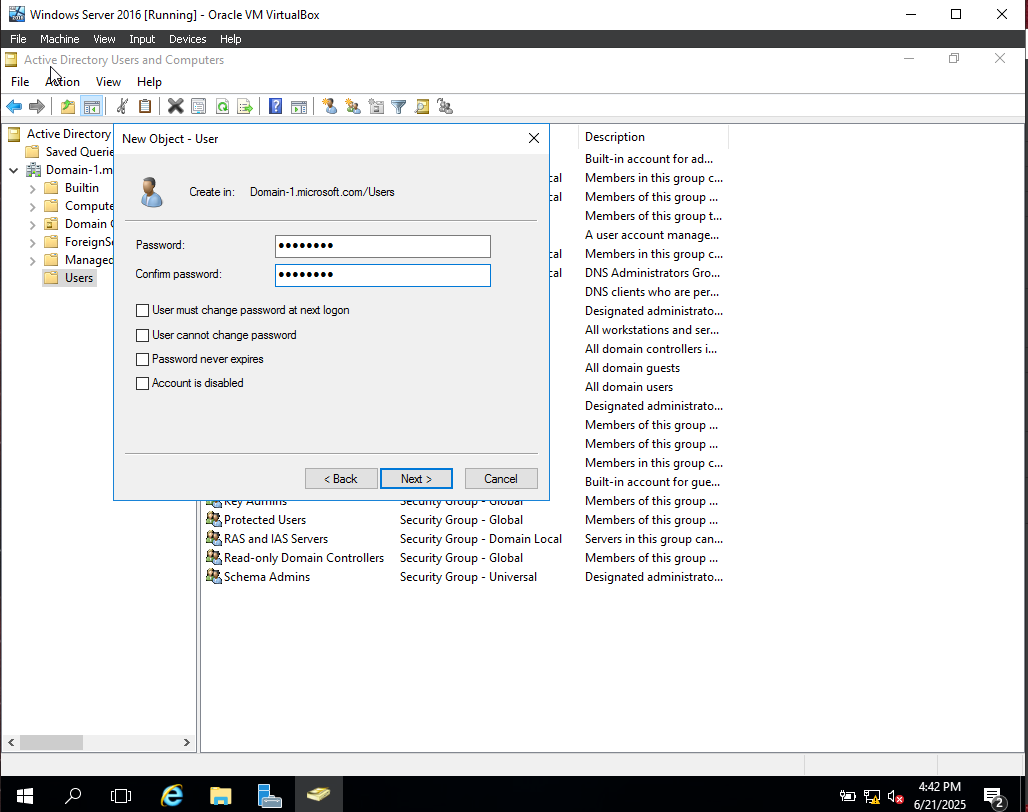Open Properties via the toolbar icon
Screen dimensions: 1028x812
pos(199,106)
